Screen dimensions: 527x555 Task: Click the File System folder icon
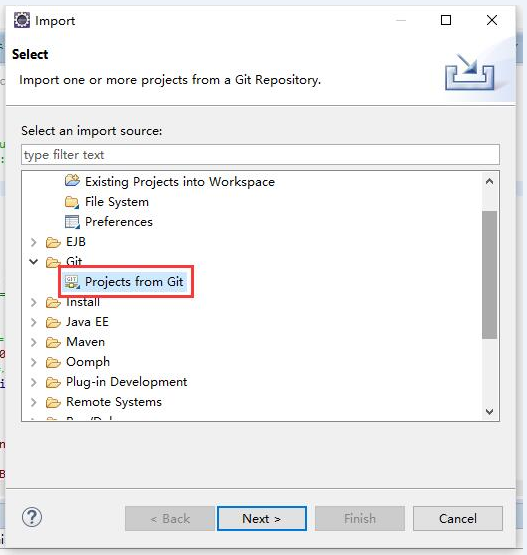(x=72, y=202)
